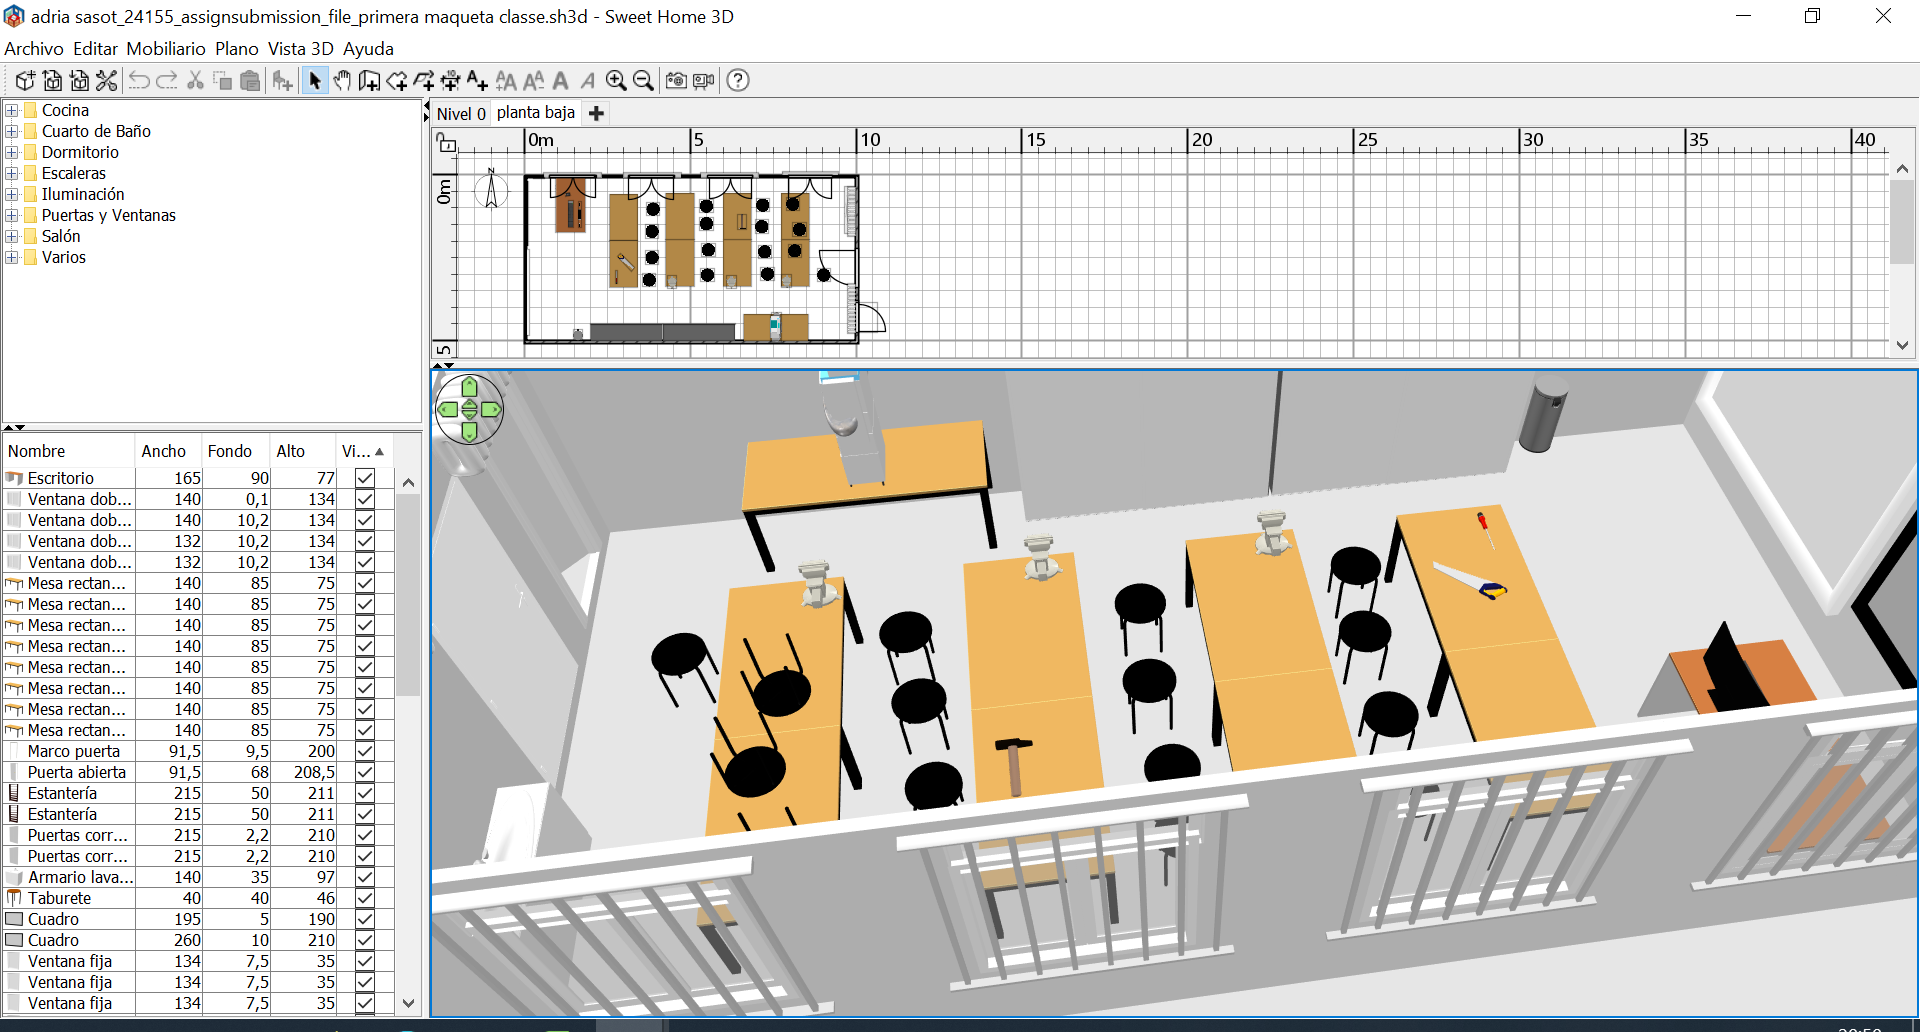
Task: Sort furniture list by Ancho column header
Action: tap(164, 451)
